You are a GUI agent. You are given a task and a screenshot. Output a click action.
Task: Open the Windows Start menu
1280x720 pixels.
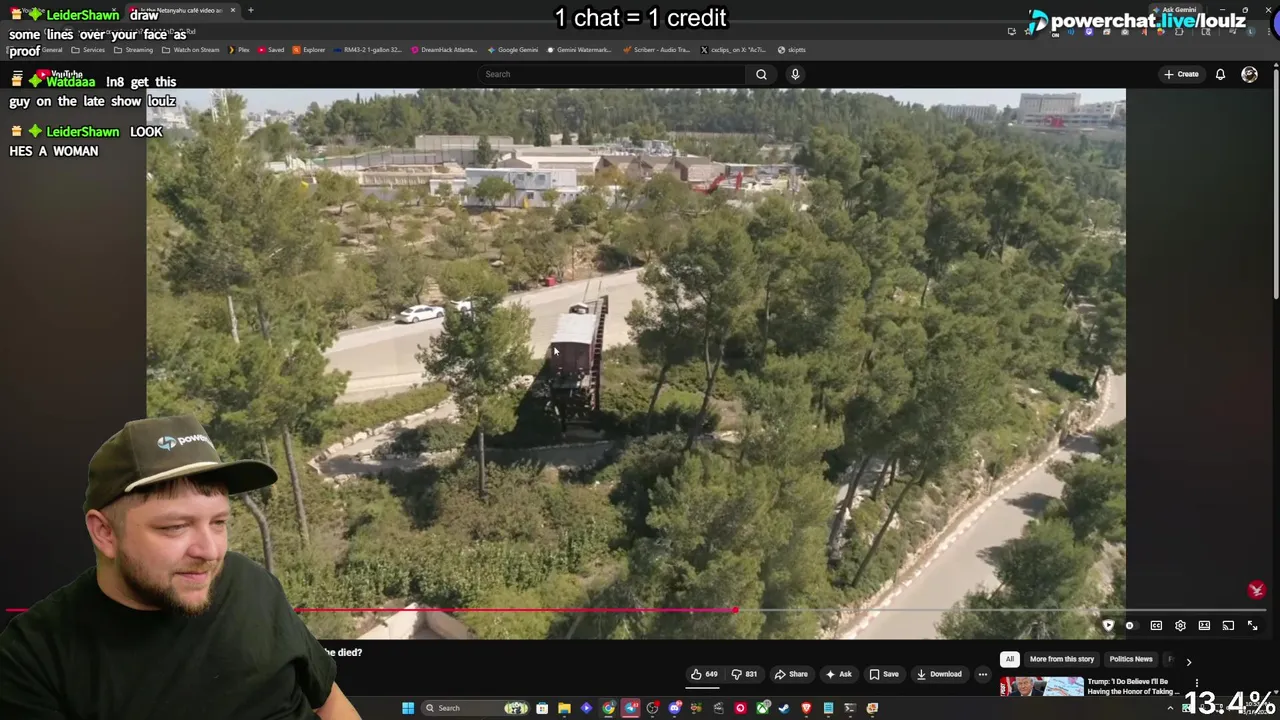[x=408, y=708]
